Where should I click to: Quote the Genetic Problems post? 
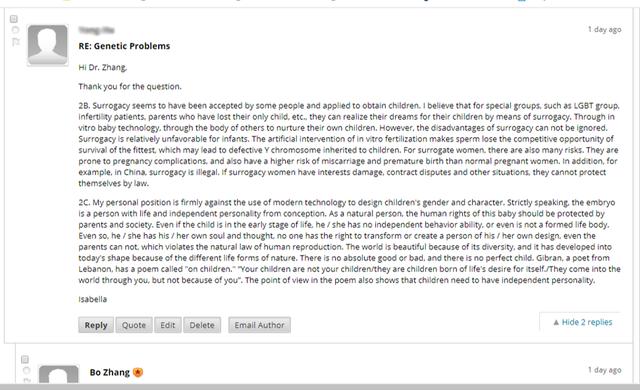point(134,325)
